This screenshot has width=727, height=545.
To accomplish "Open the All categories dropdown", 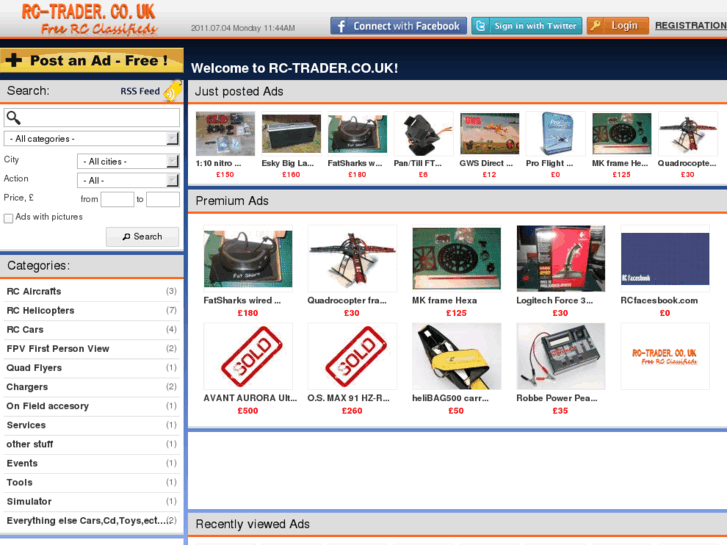I will click(91, 139).
